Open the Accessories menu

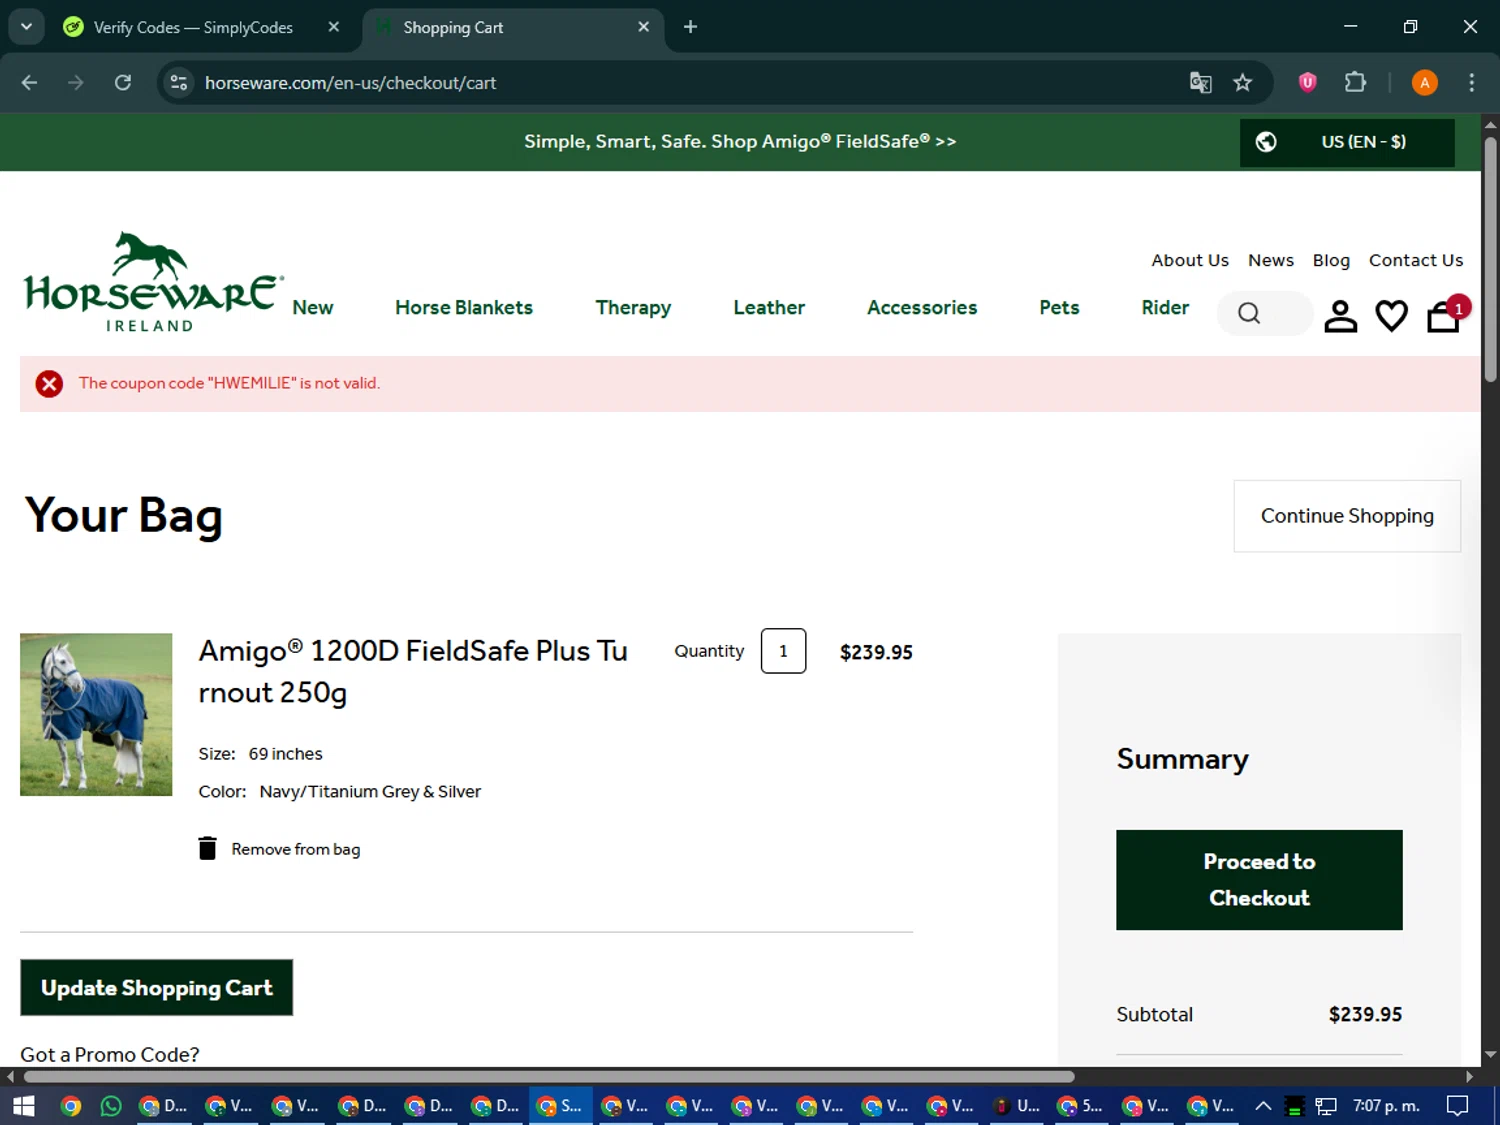[x=922, y=308]
